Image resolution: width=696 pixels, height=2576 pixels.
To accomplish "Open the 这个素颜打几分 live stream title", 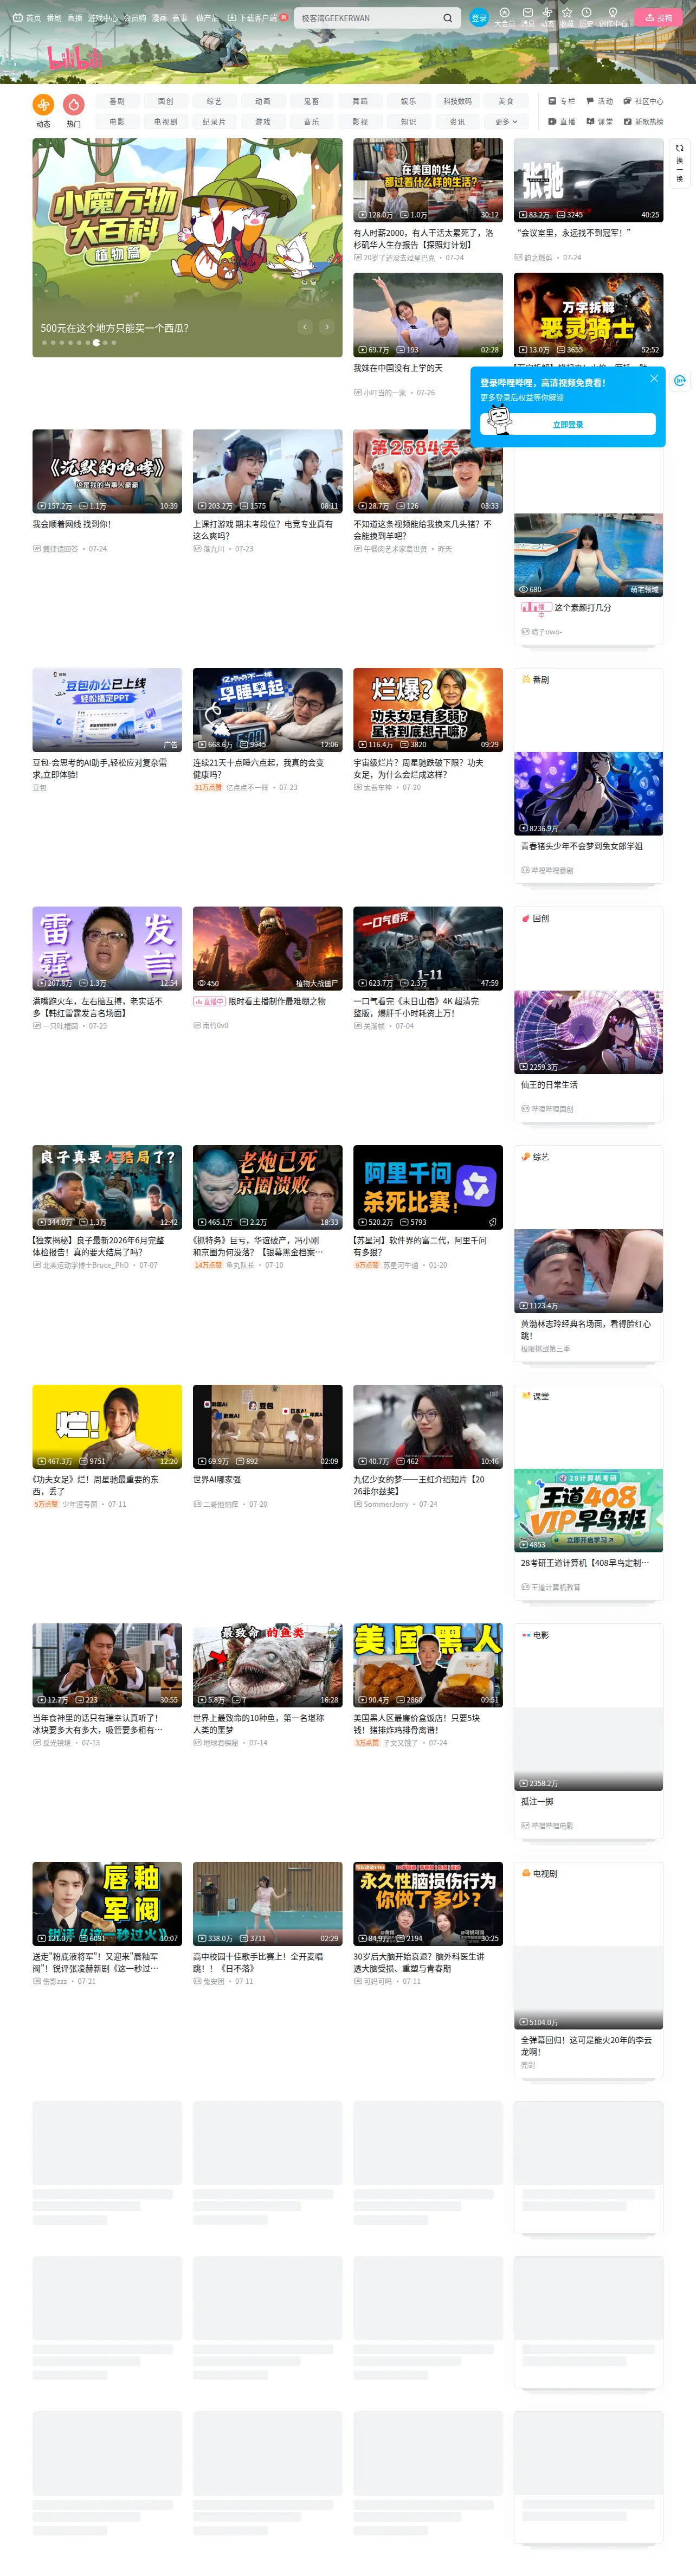I will click(x=583, y=607).
